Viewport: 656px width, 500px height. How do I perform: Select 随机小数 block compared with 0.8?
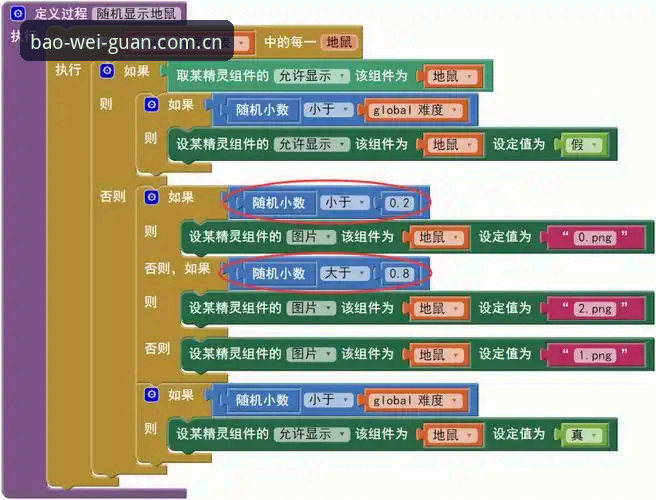click(278, 274)
